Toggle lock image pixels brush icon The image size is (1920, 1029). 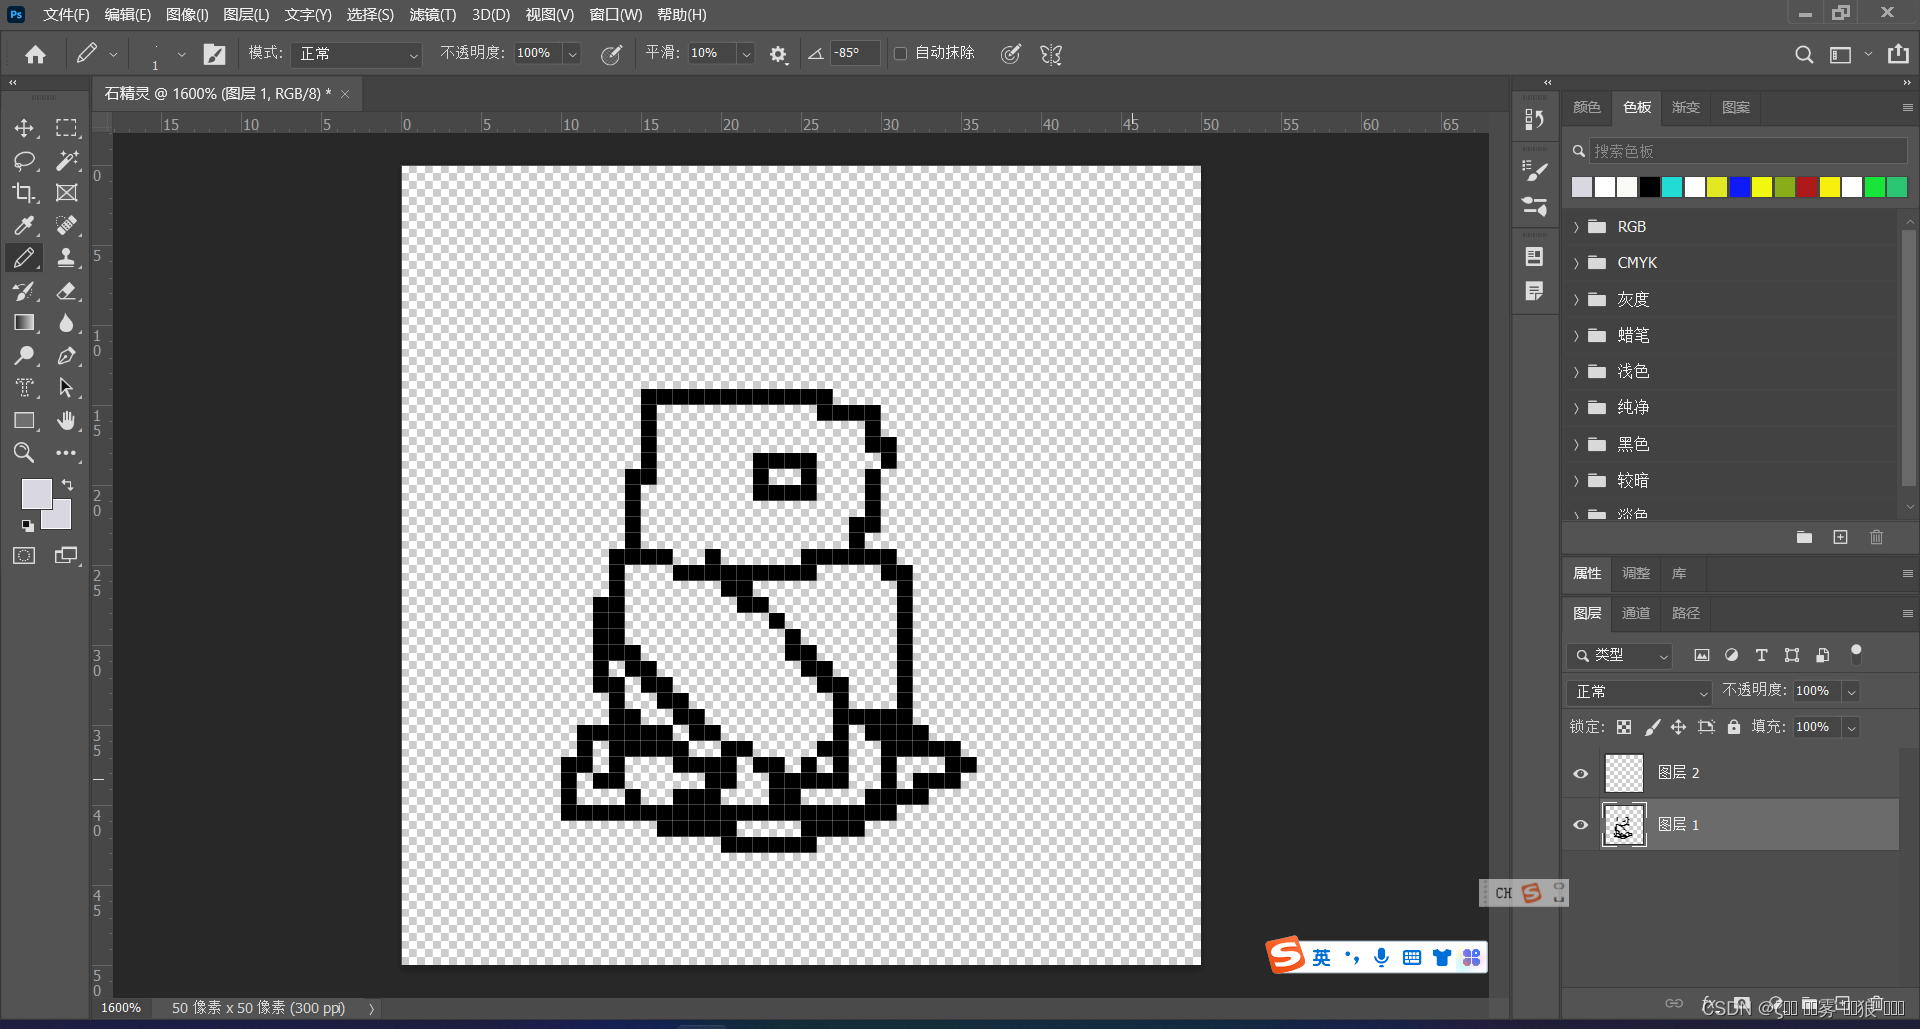pyautogui.click(x=1652, y=727)
